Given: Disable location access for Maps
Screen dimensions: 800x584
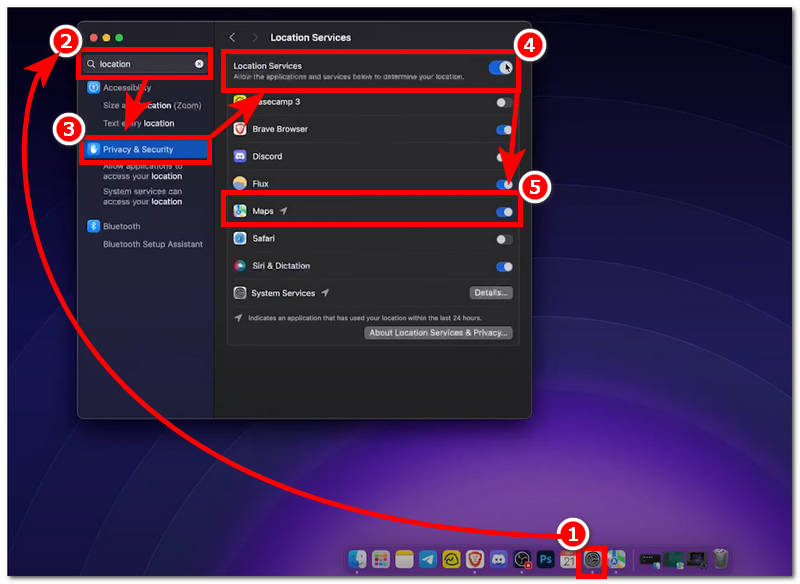Looking at the screenshot, I should coord(504,212).
